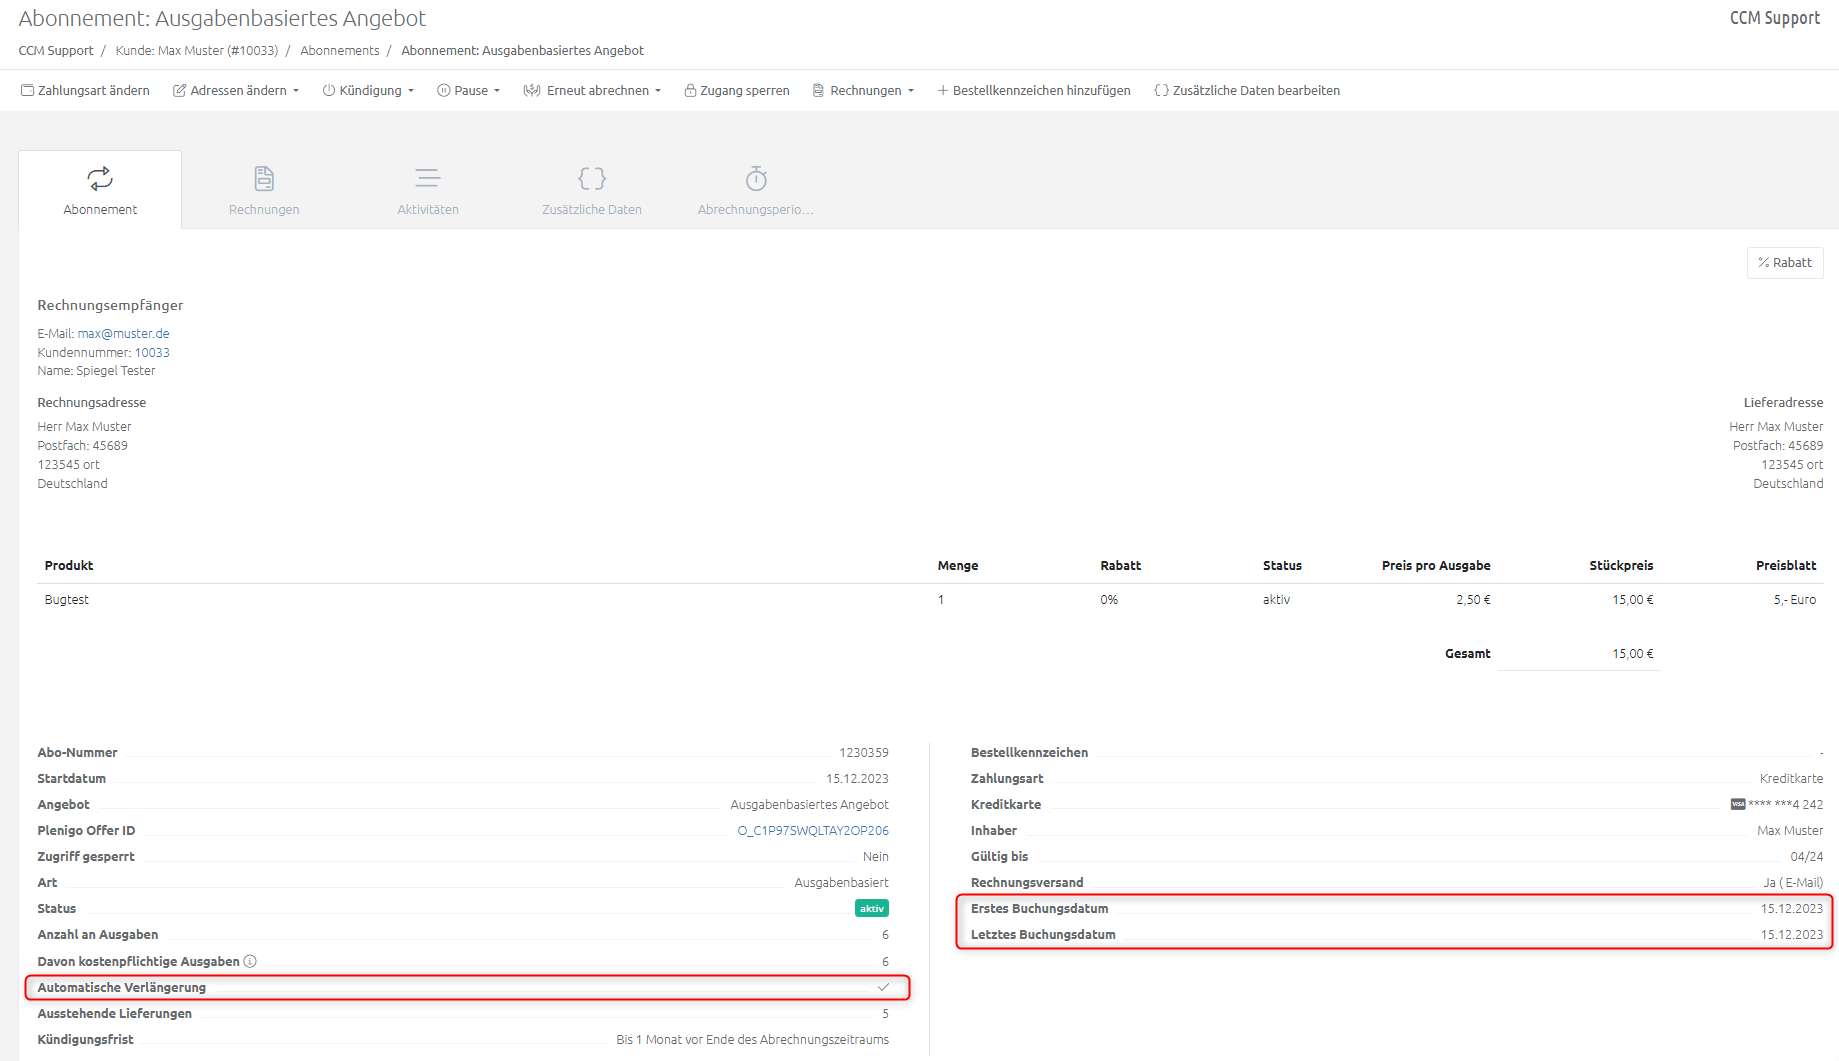Click the Erneut abrechnen money icon
The height and width of the screenshot is (1061, 1839).
tap(532, 90)
